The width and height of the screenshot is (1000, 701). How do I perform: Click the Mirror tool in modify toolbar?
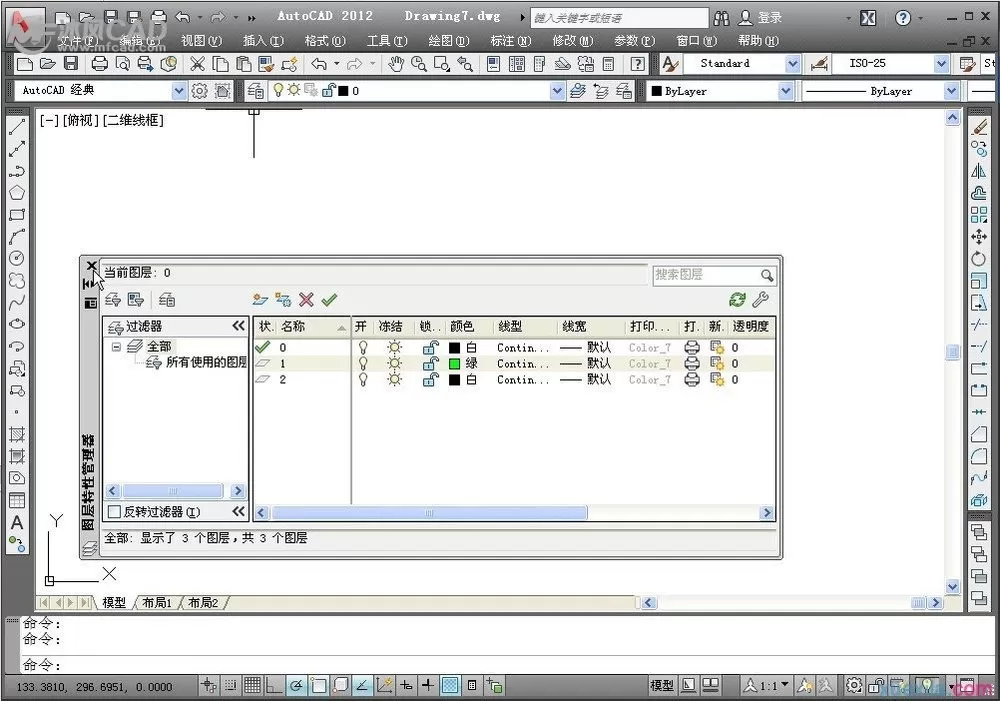click(x=979, y=171)
